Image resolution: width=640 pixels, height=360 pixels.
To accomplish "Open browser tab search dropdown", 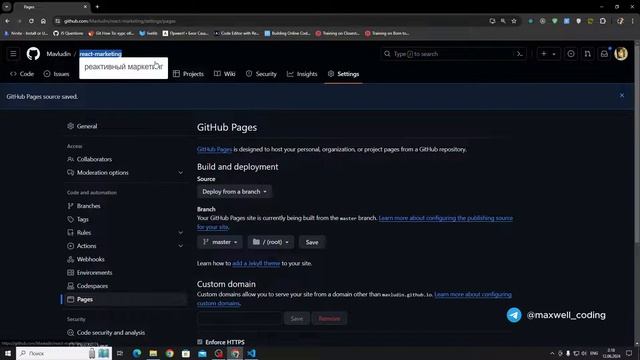I will (x=7, y=7).
